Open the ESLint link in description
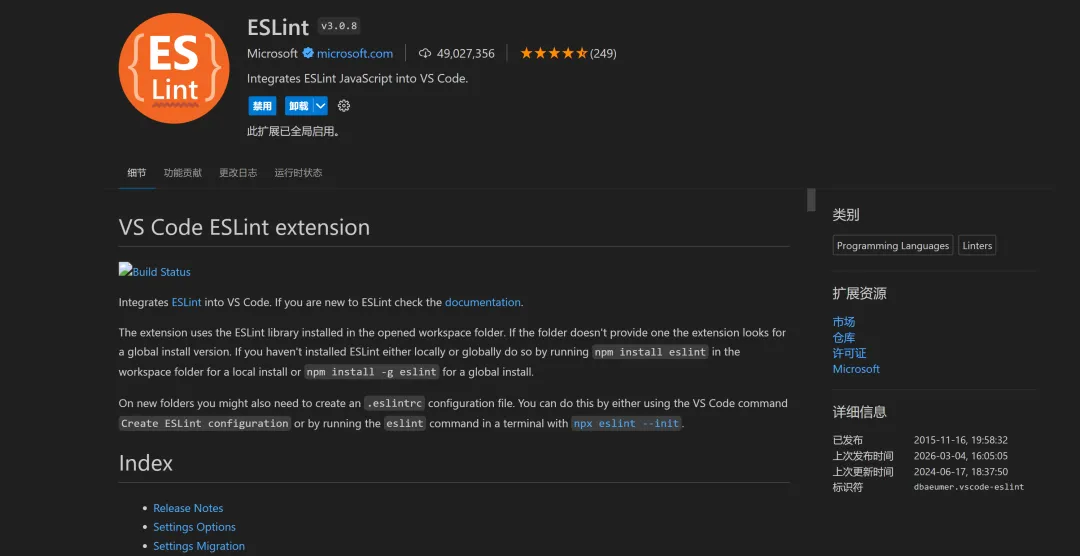 [x=187, y=302]
